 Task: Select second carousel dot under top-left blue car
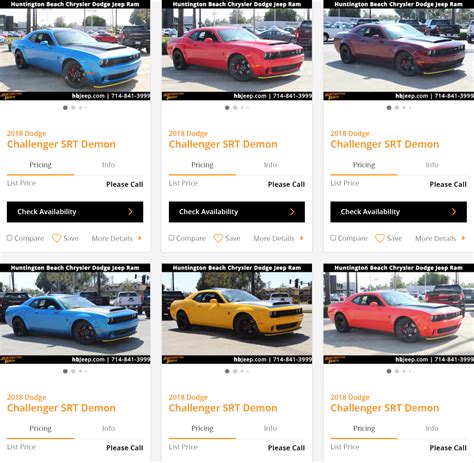click(73, 108)
